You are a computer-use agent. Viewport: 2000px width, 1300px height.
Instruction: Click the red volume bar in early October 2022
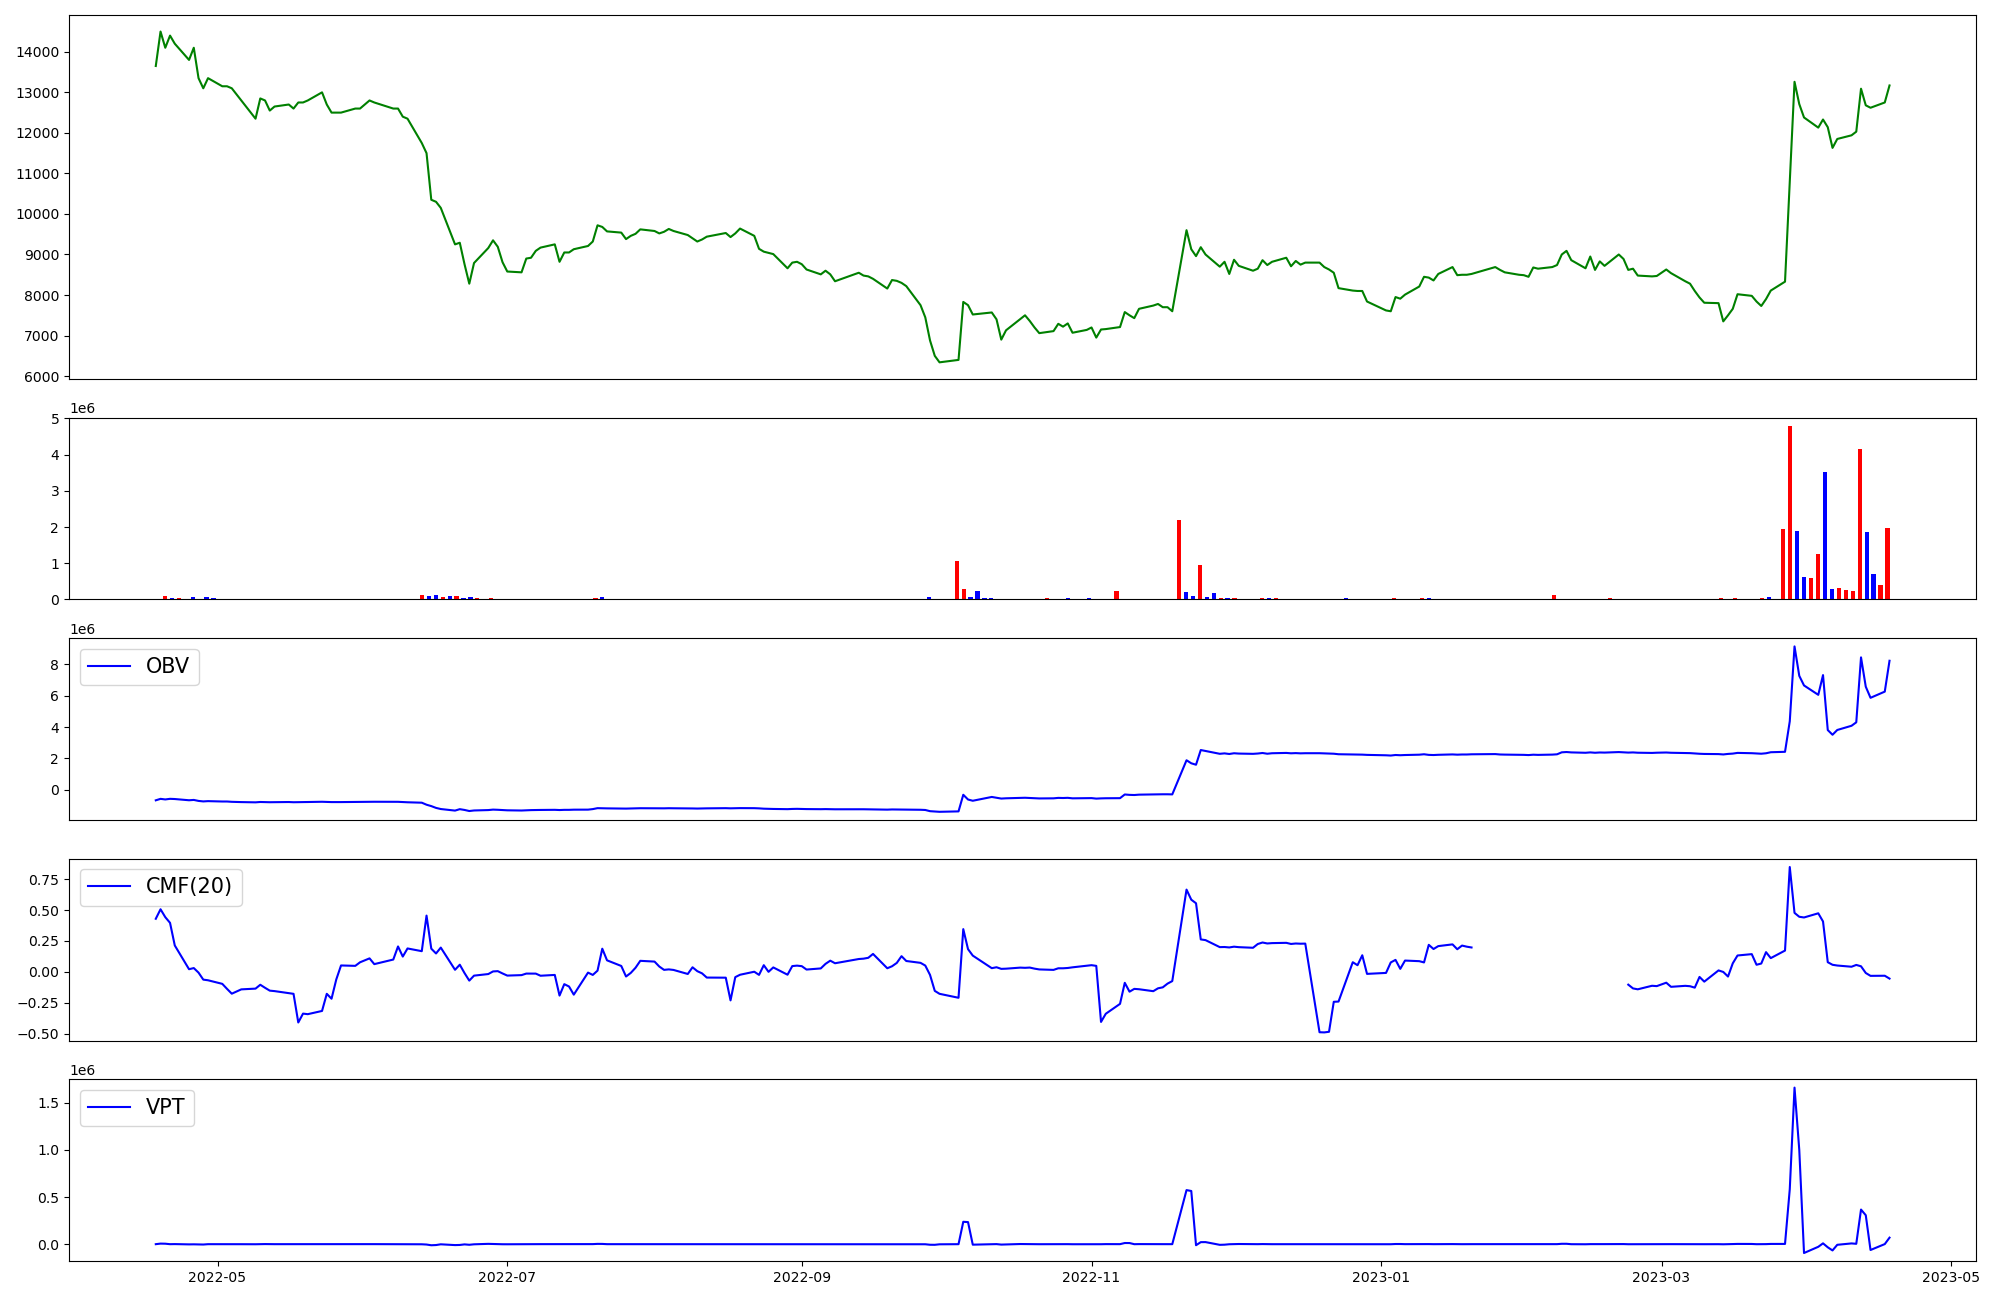pyautogui.click(x=957, y=580)
